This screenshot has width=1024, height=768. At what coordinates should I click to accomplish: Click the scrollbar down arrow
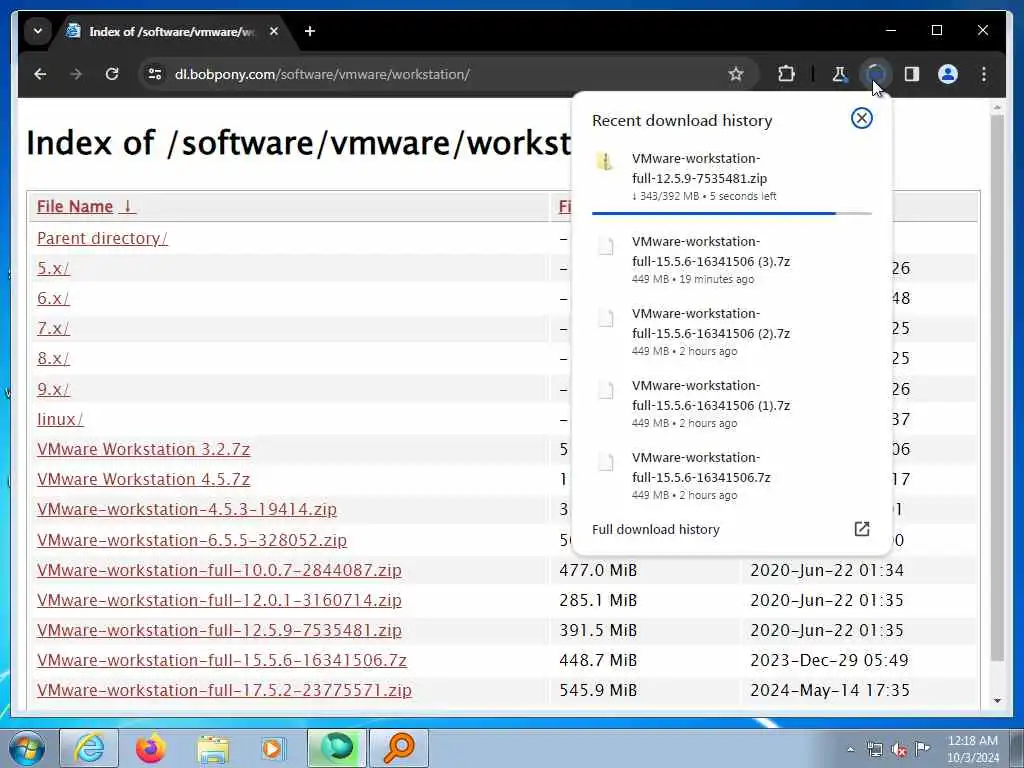tap(997, 701)
